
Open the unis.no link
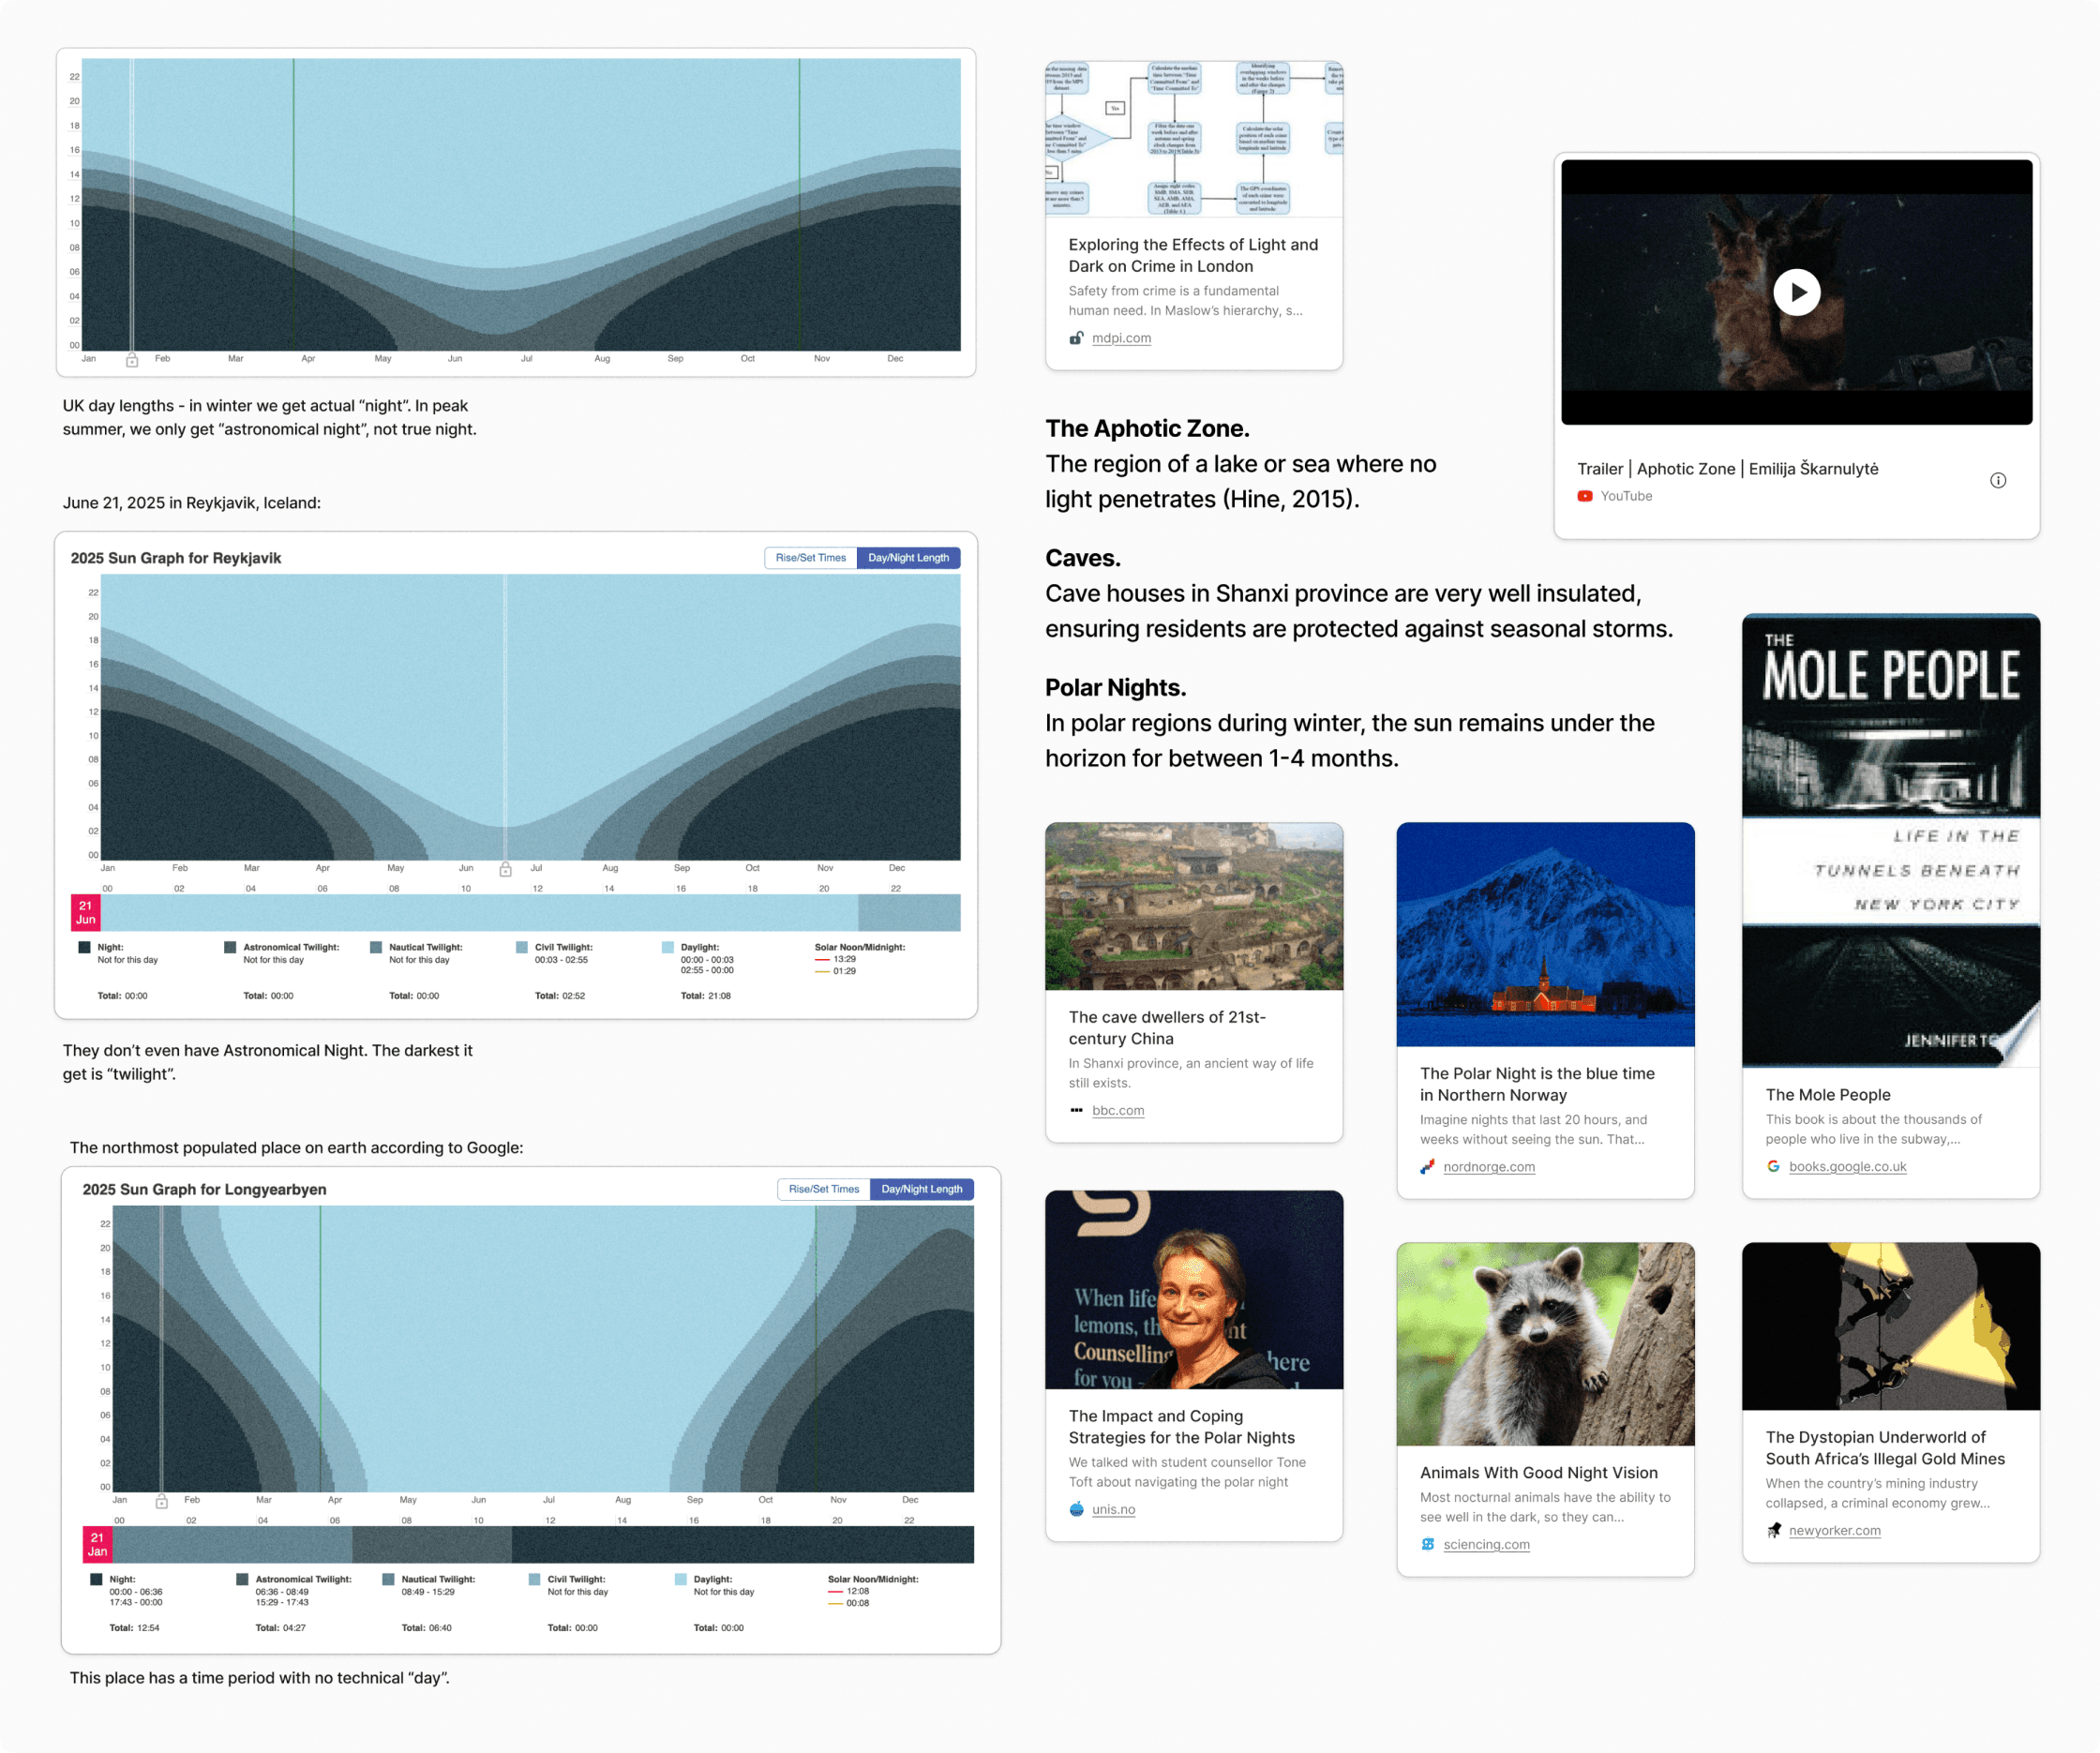coord(1113,1509)
